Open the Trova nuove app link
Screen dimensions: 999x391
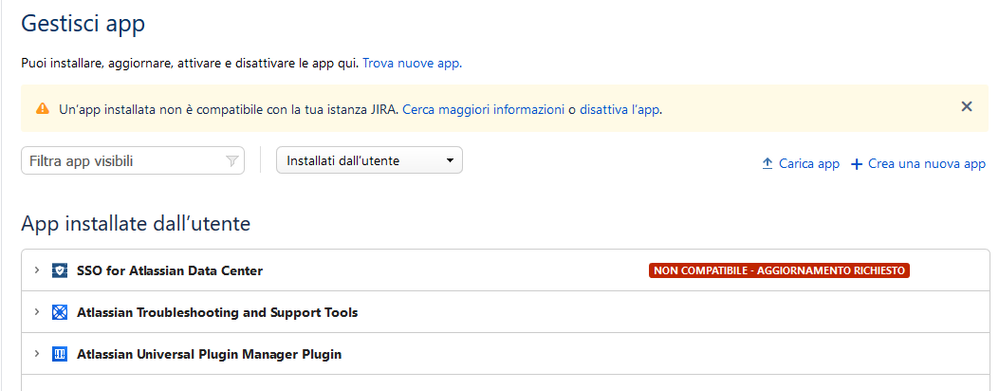412,64
